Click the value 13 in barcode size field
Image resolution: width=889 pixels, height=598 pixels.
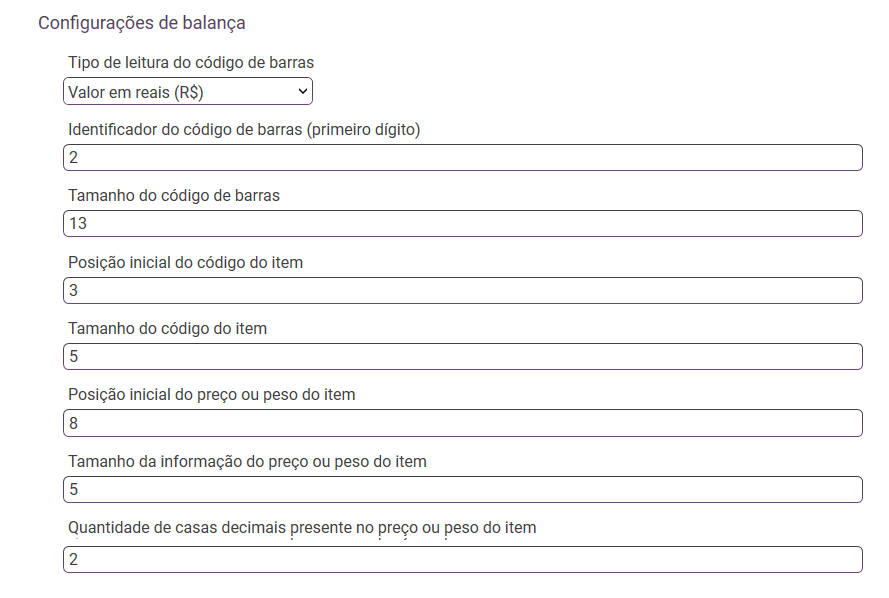click(x=77, y=224)
